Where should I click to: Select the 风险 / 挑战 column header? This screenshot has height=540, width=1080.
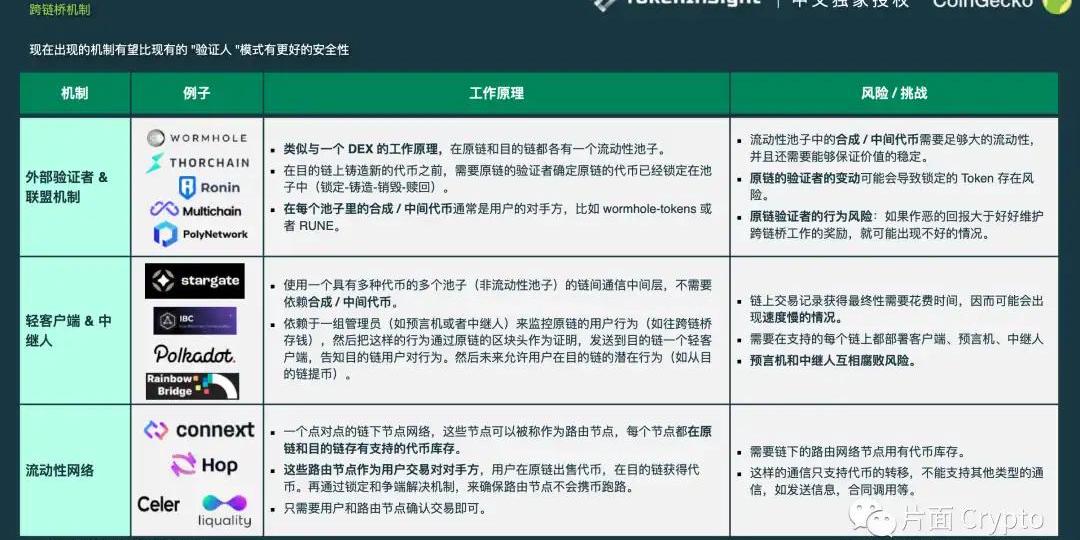pyautogui.click(x=894, y=94)
